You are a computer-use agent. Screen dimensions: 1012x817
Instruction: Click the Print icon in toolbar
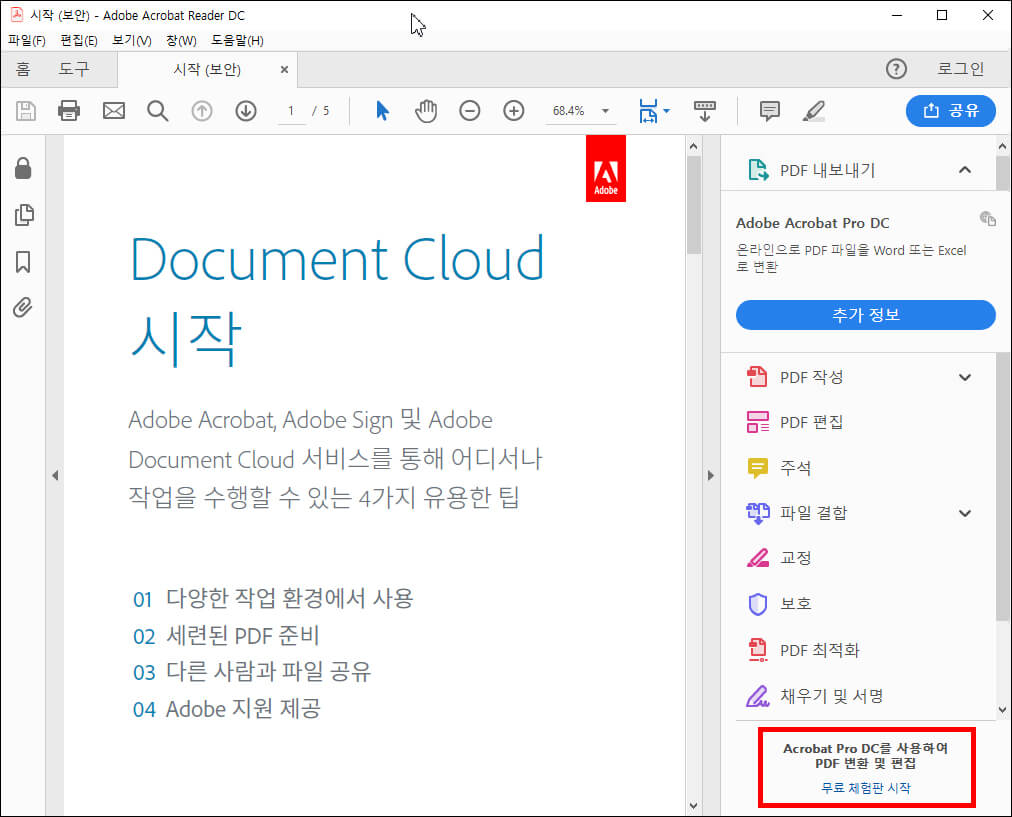69,111
